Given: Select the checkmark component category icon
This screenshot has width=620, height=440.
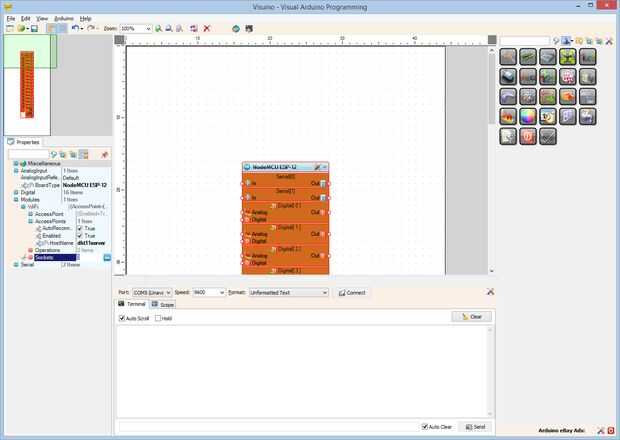Looking at the screenshot, I should [548, 136].
